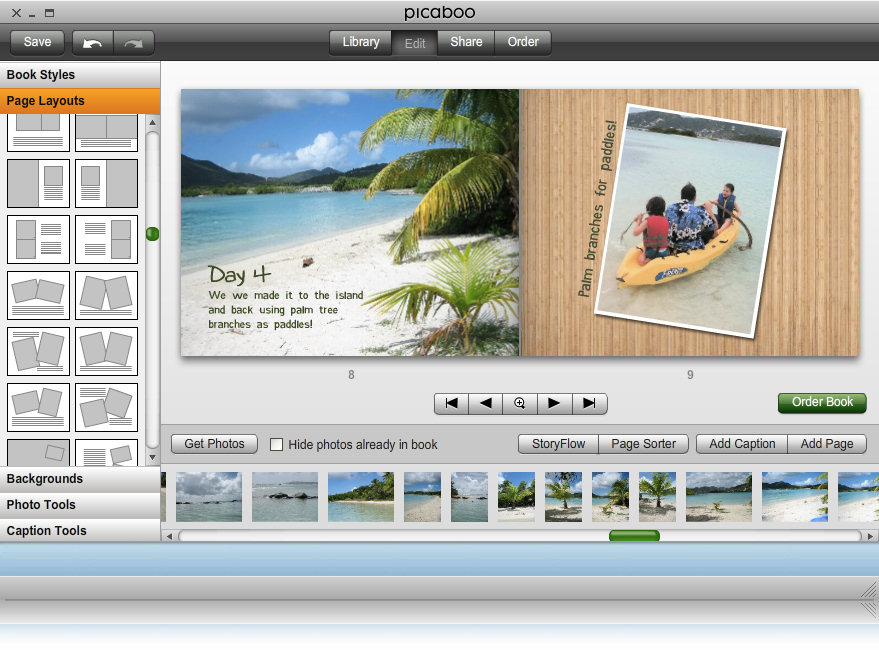Pick layout with two stacked photos left, text right
The height and width of the screenshot is (650, 879).
pos(38,239)
